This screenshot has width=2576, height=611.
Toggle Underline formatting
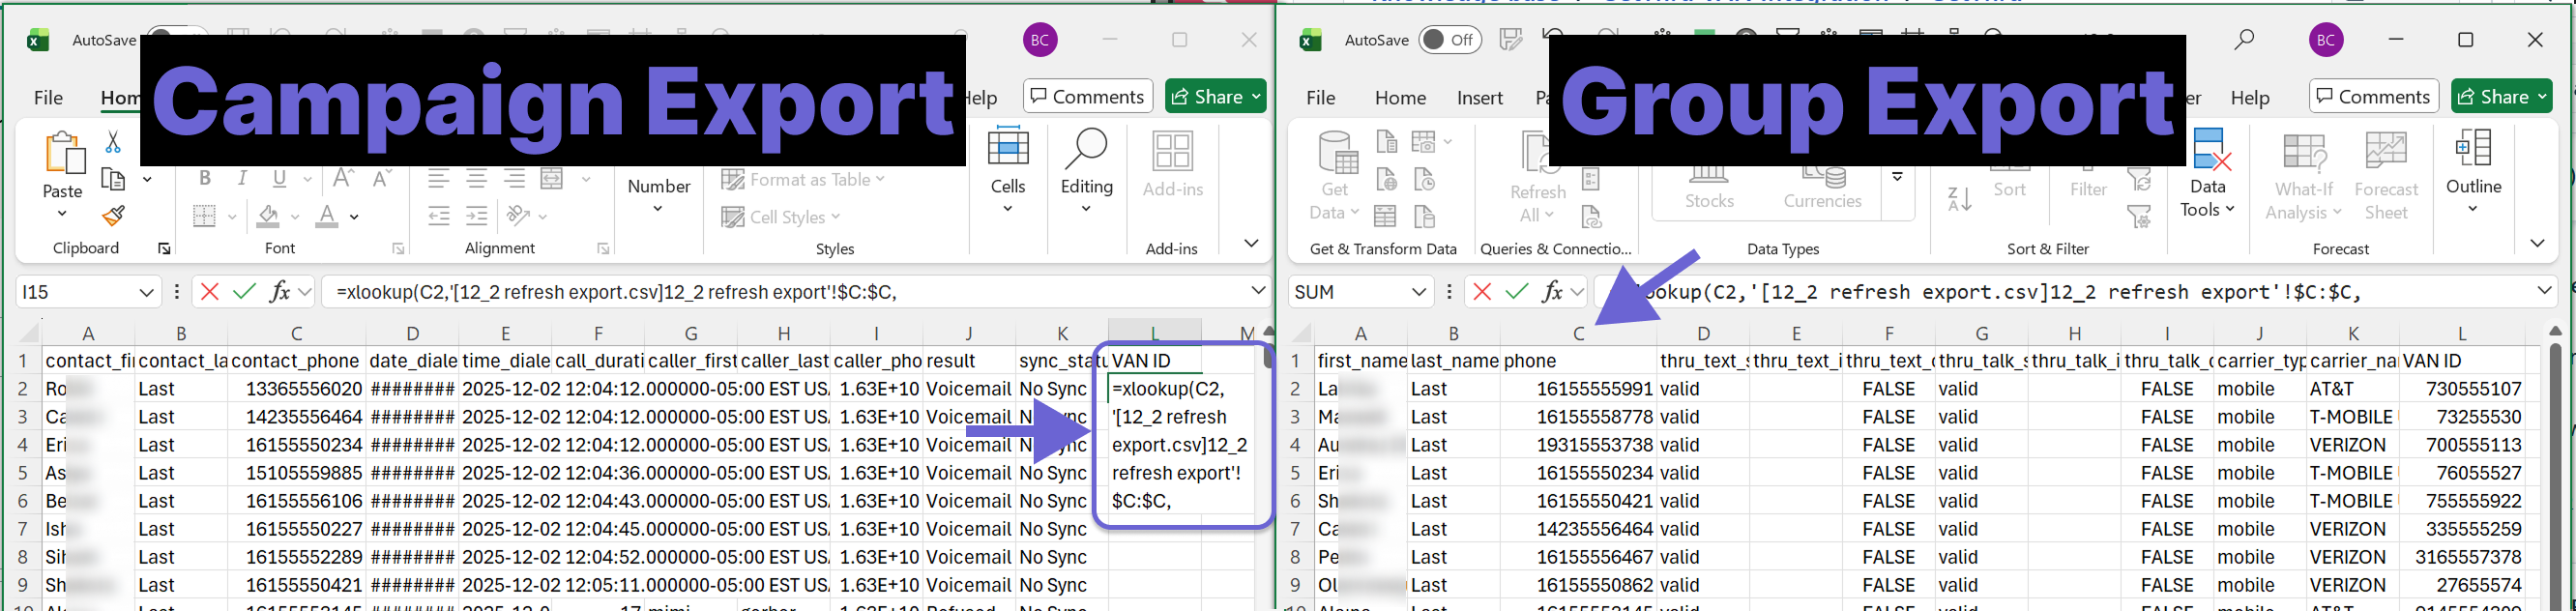tap(280, 179)
